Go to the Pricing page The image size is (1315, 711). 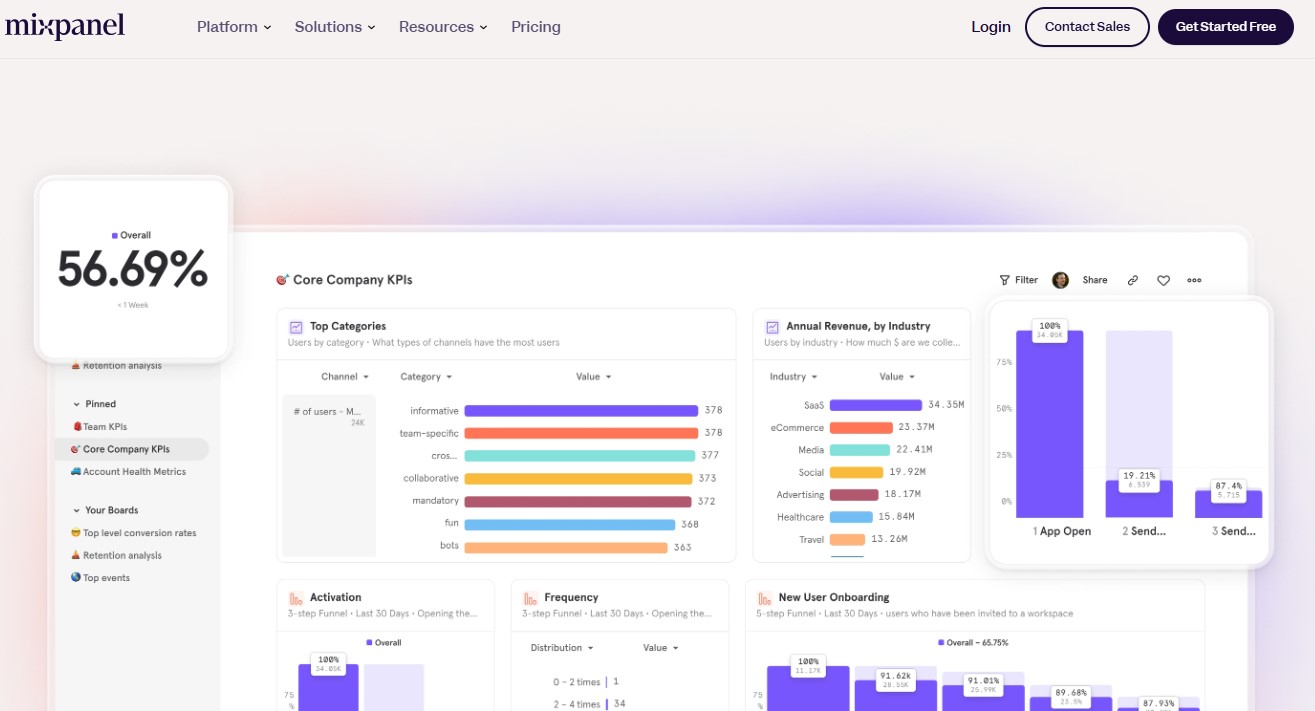coord(536,27)
